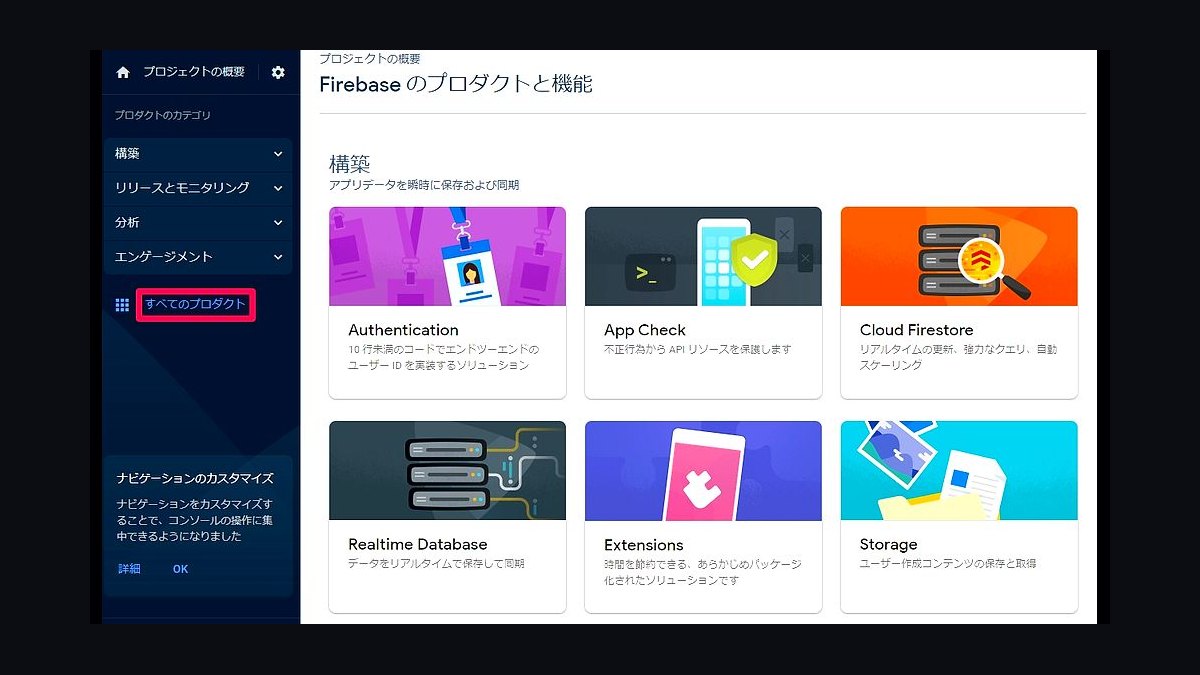Click the grid icon next to すべてのプロダクト
Viewport: 1200px width, 675px height.
coord(122,304)
